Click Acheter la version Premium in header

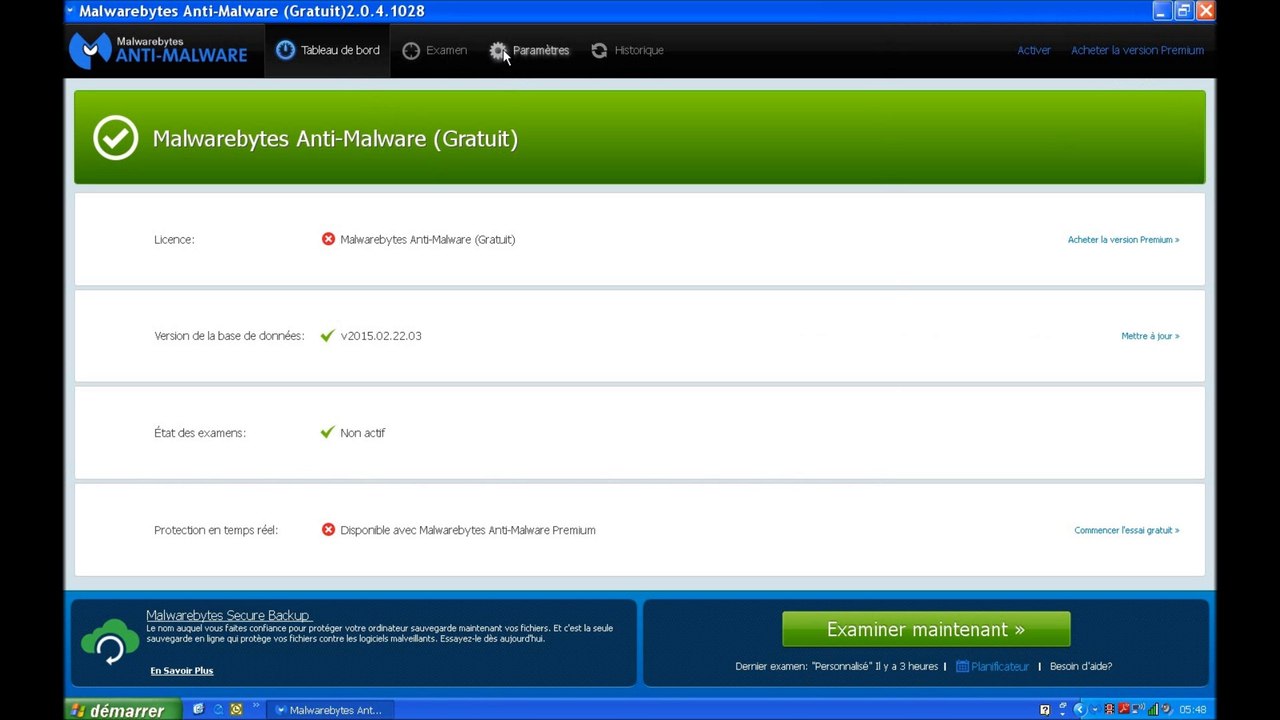(1137, 50)
